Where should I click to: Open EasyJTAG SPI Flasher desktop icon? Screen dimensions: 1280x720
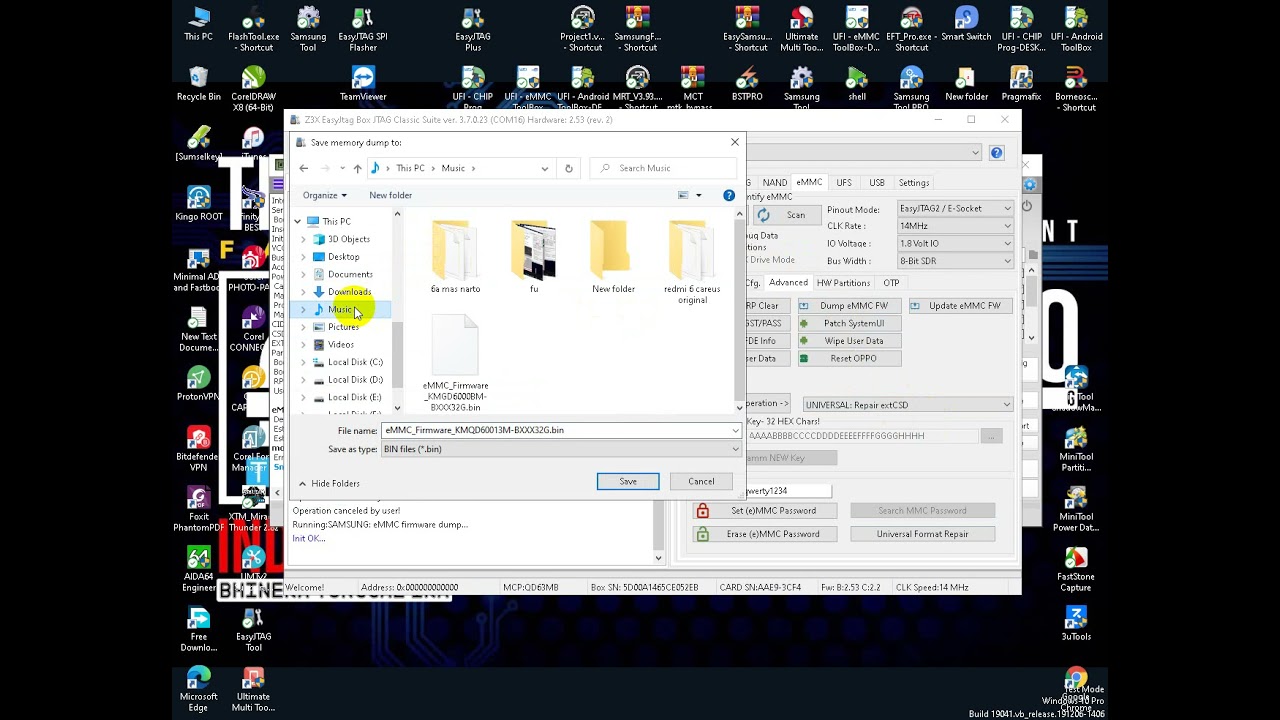[363, 30]
